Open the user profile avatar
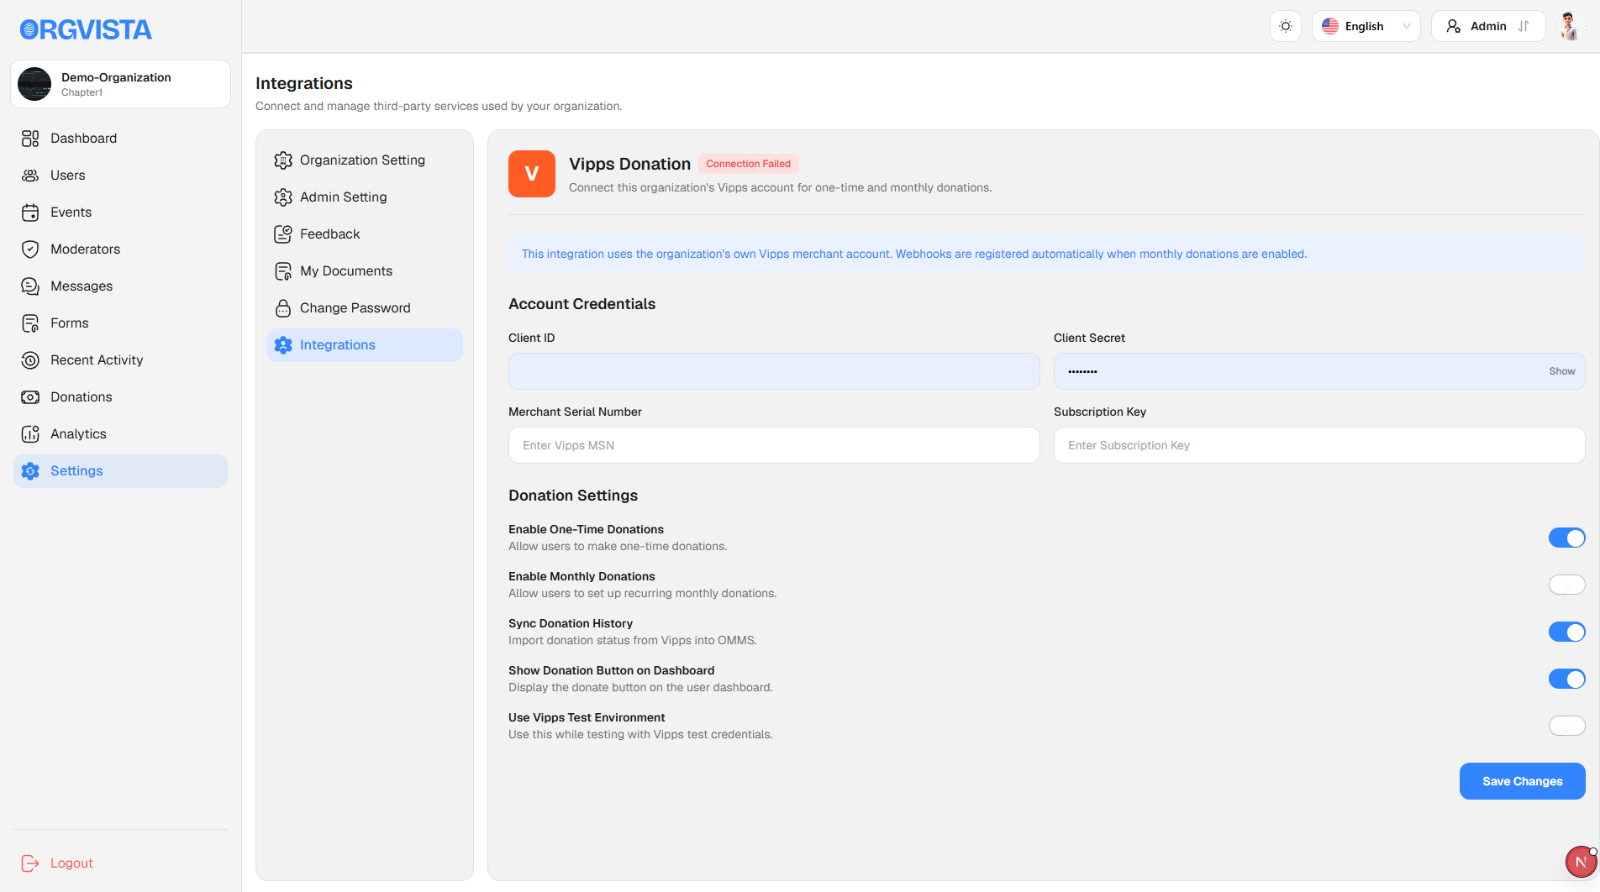 (x=1569, y=26)
